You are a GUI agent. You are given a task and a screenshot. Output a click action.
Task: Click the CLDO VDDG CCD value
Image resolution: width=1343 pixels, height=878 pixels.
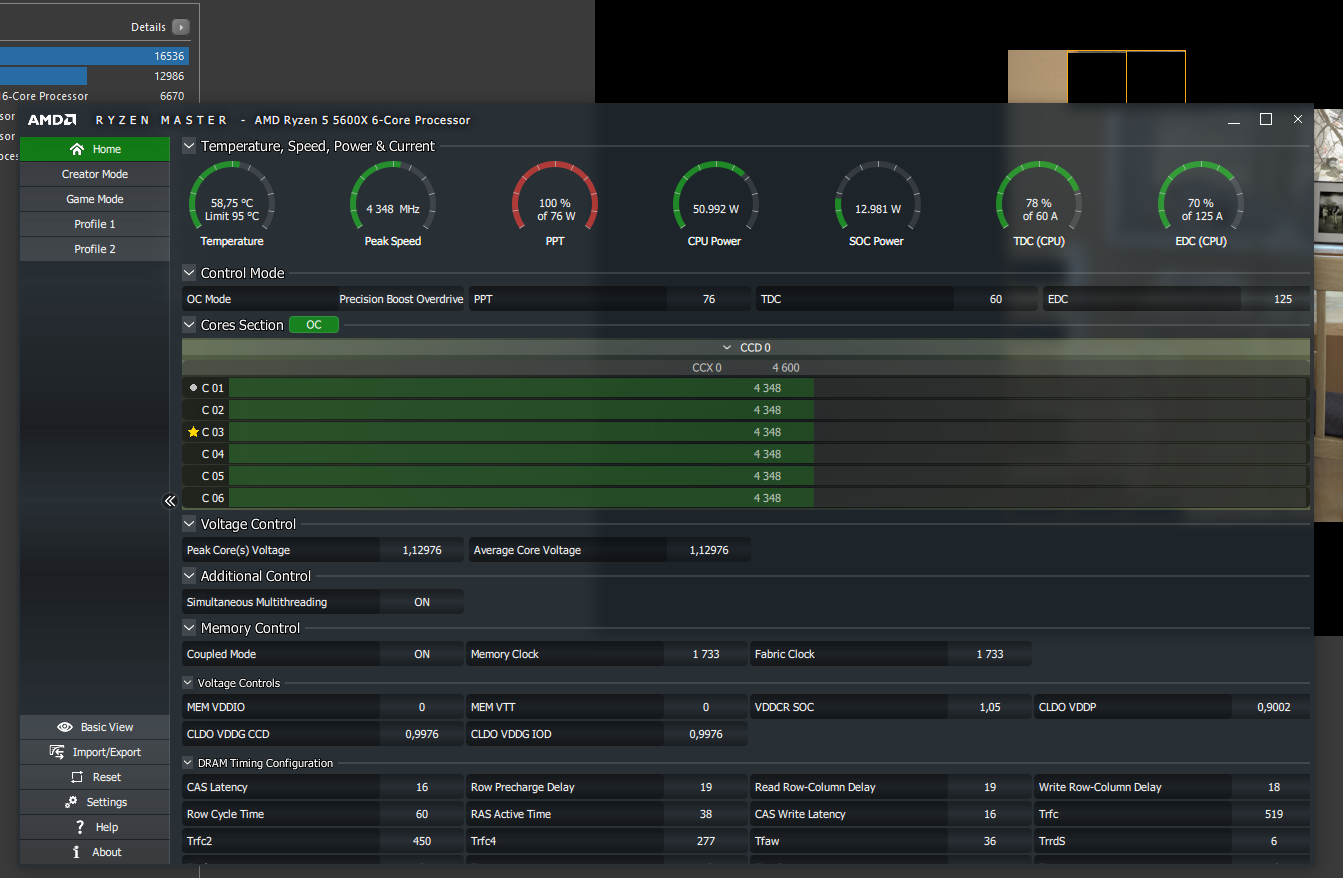coord(422,734)
